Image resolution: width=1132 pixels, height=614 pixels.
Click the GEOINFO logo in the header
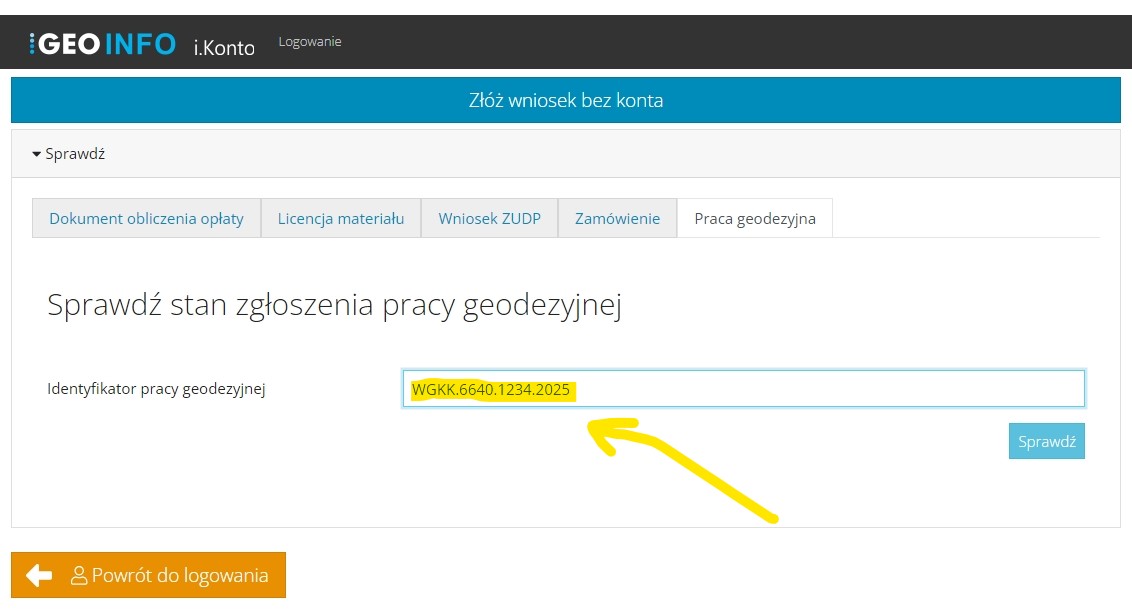[x=102, y=43]
